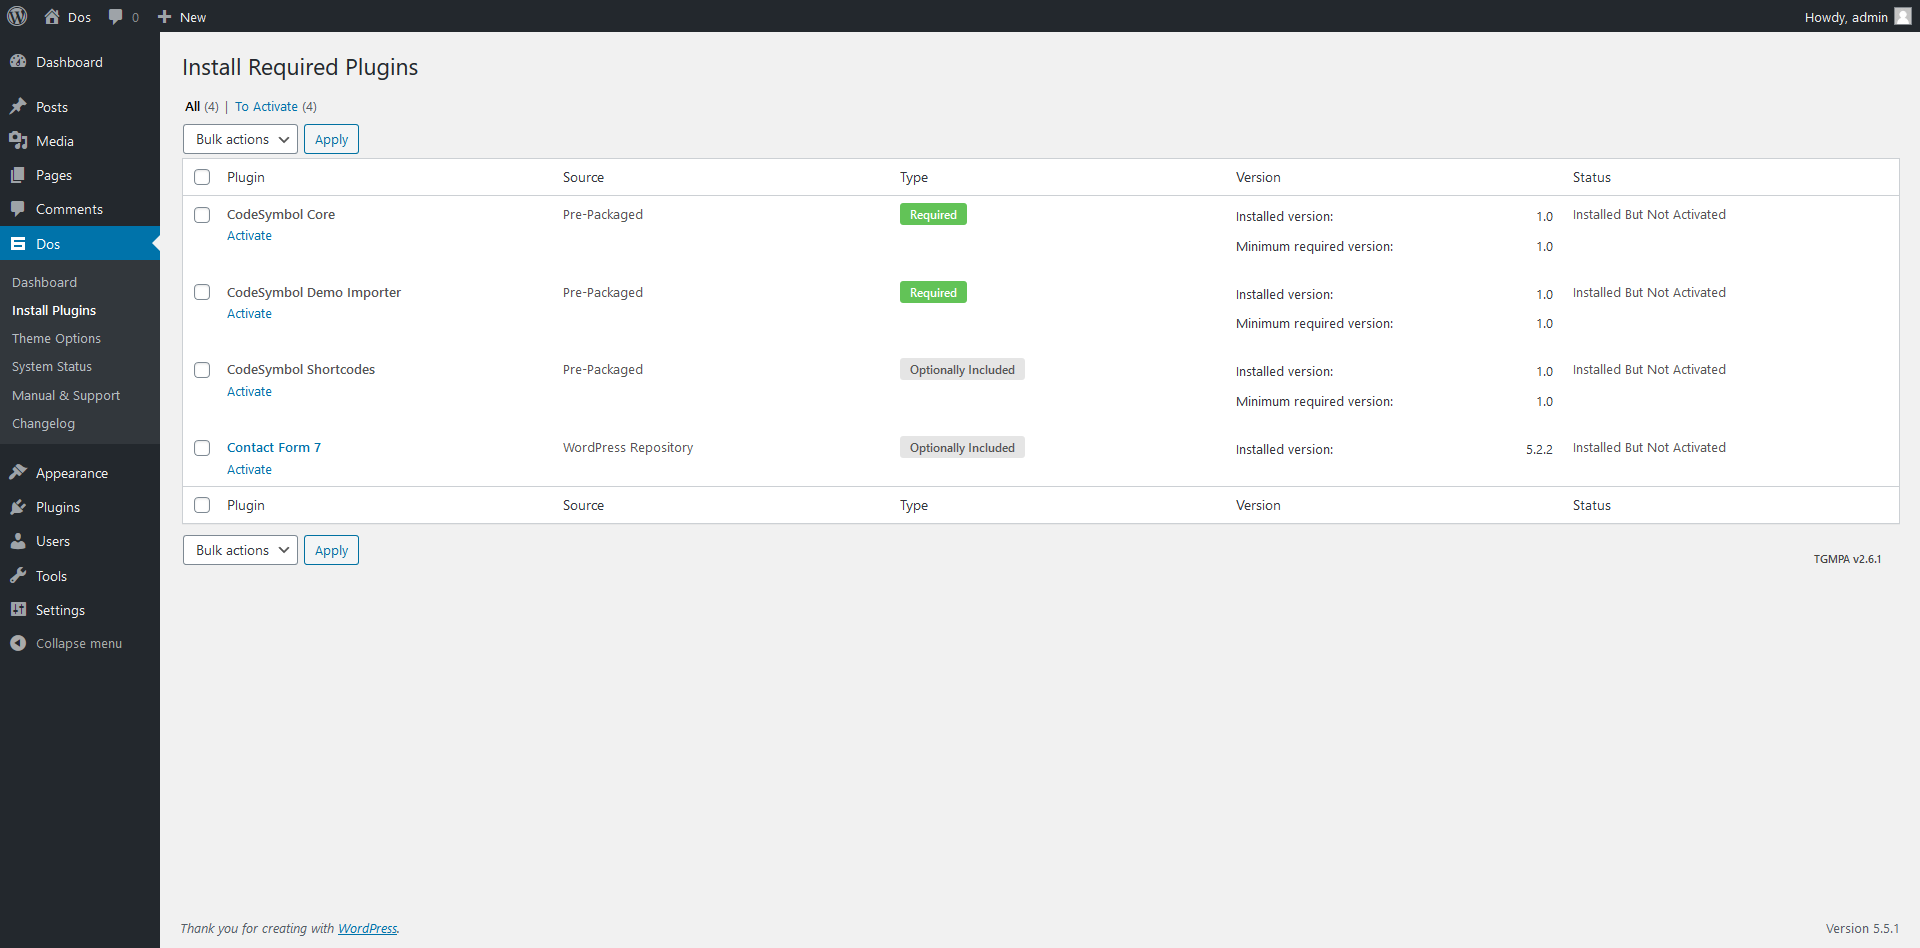Click Installed But Not Activated for Contact Form 7
This screenshot has height=948, width=1920.
pos(1649,447)
